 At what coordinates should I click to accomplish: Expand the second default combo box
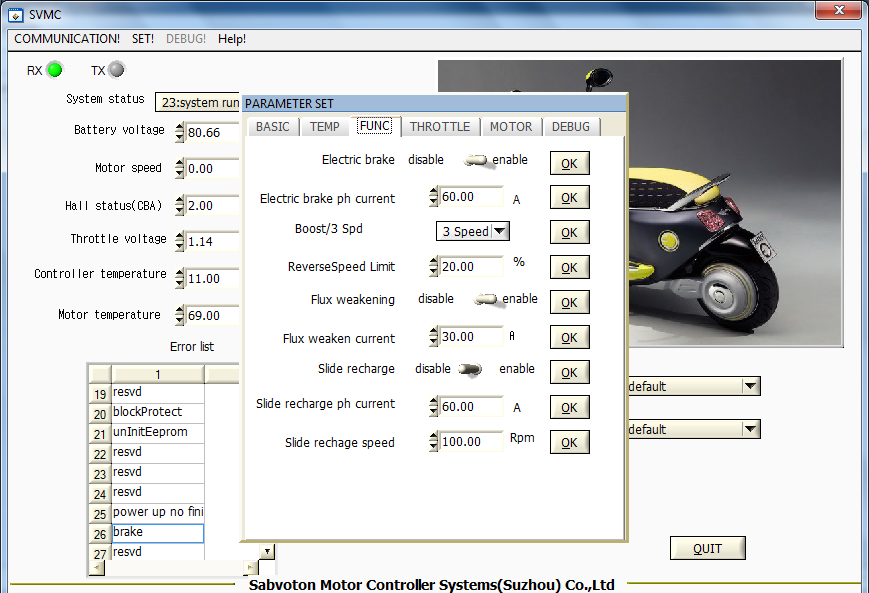coord(750,429)
